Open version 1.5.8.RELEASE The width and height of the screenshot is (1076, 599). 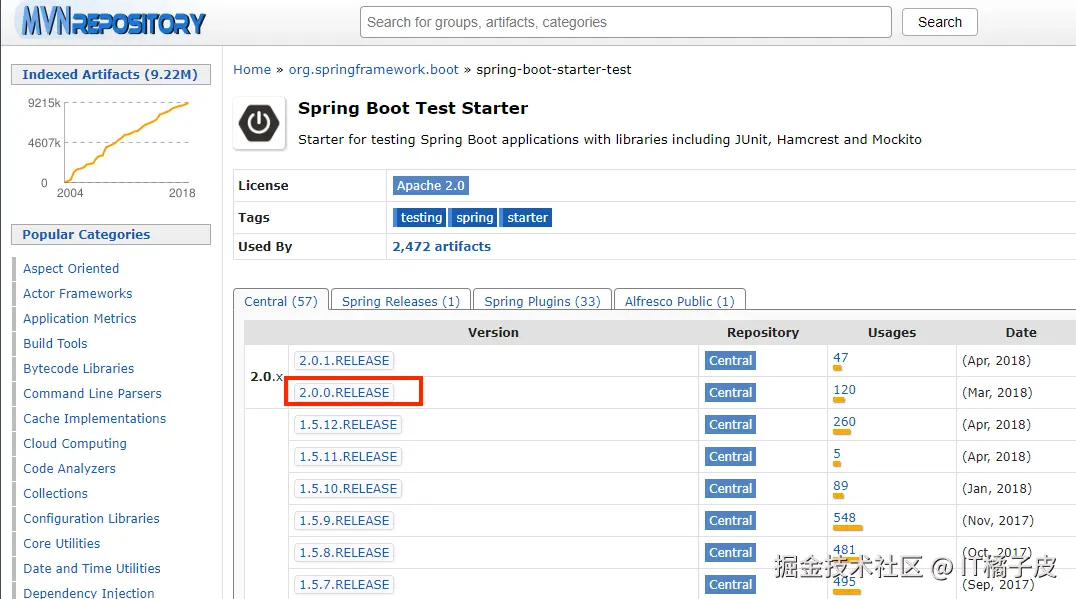344,552
